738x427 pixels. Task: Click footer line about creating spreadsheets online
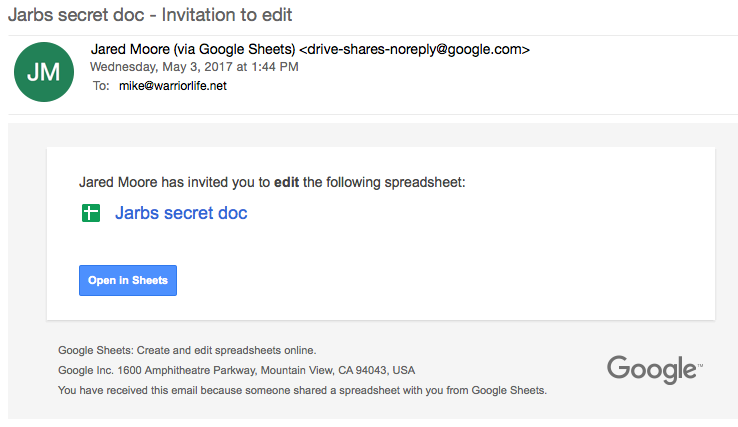pos(187,350)
